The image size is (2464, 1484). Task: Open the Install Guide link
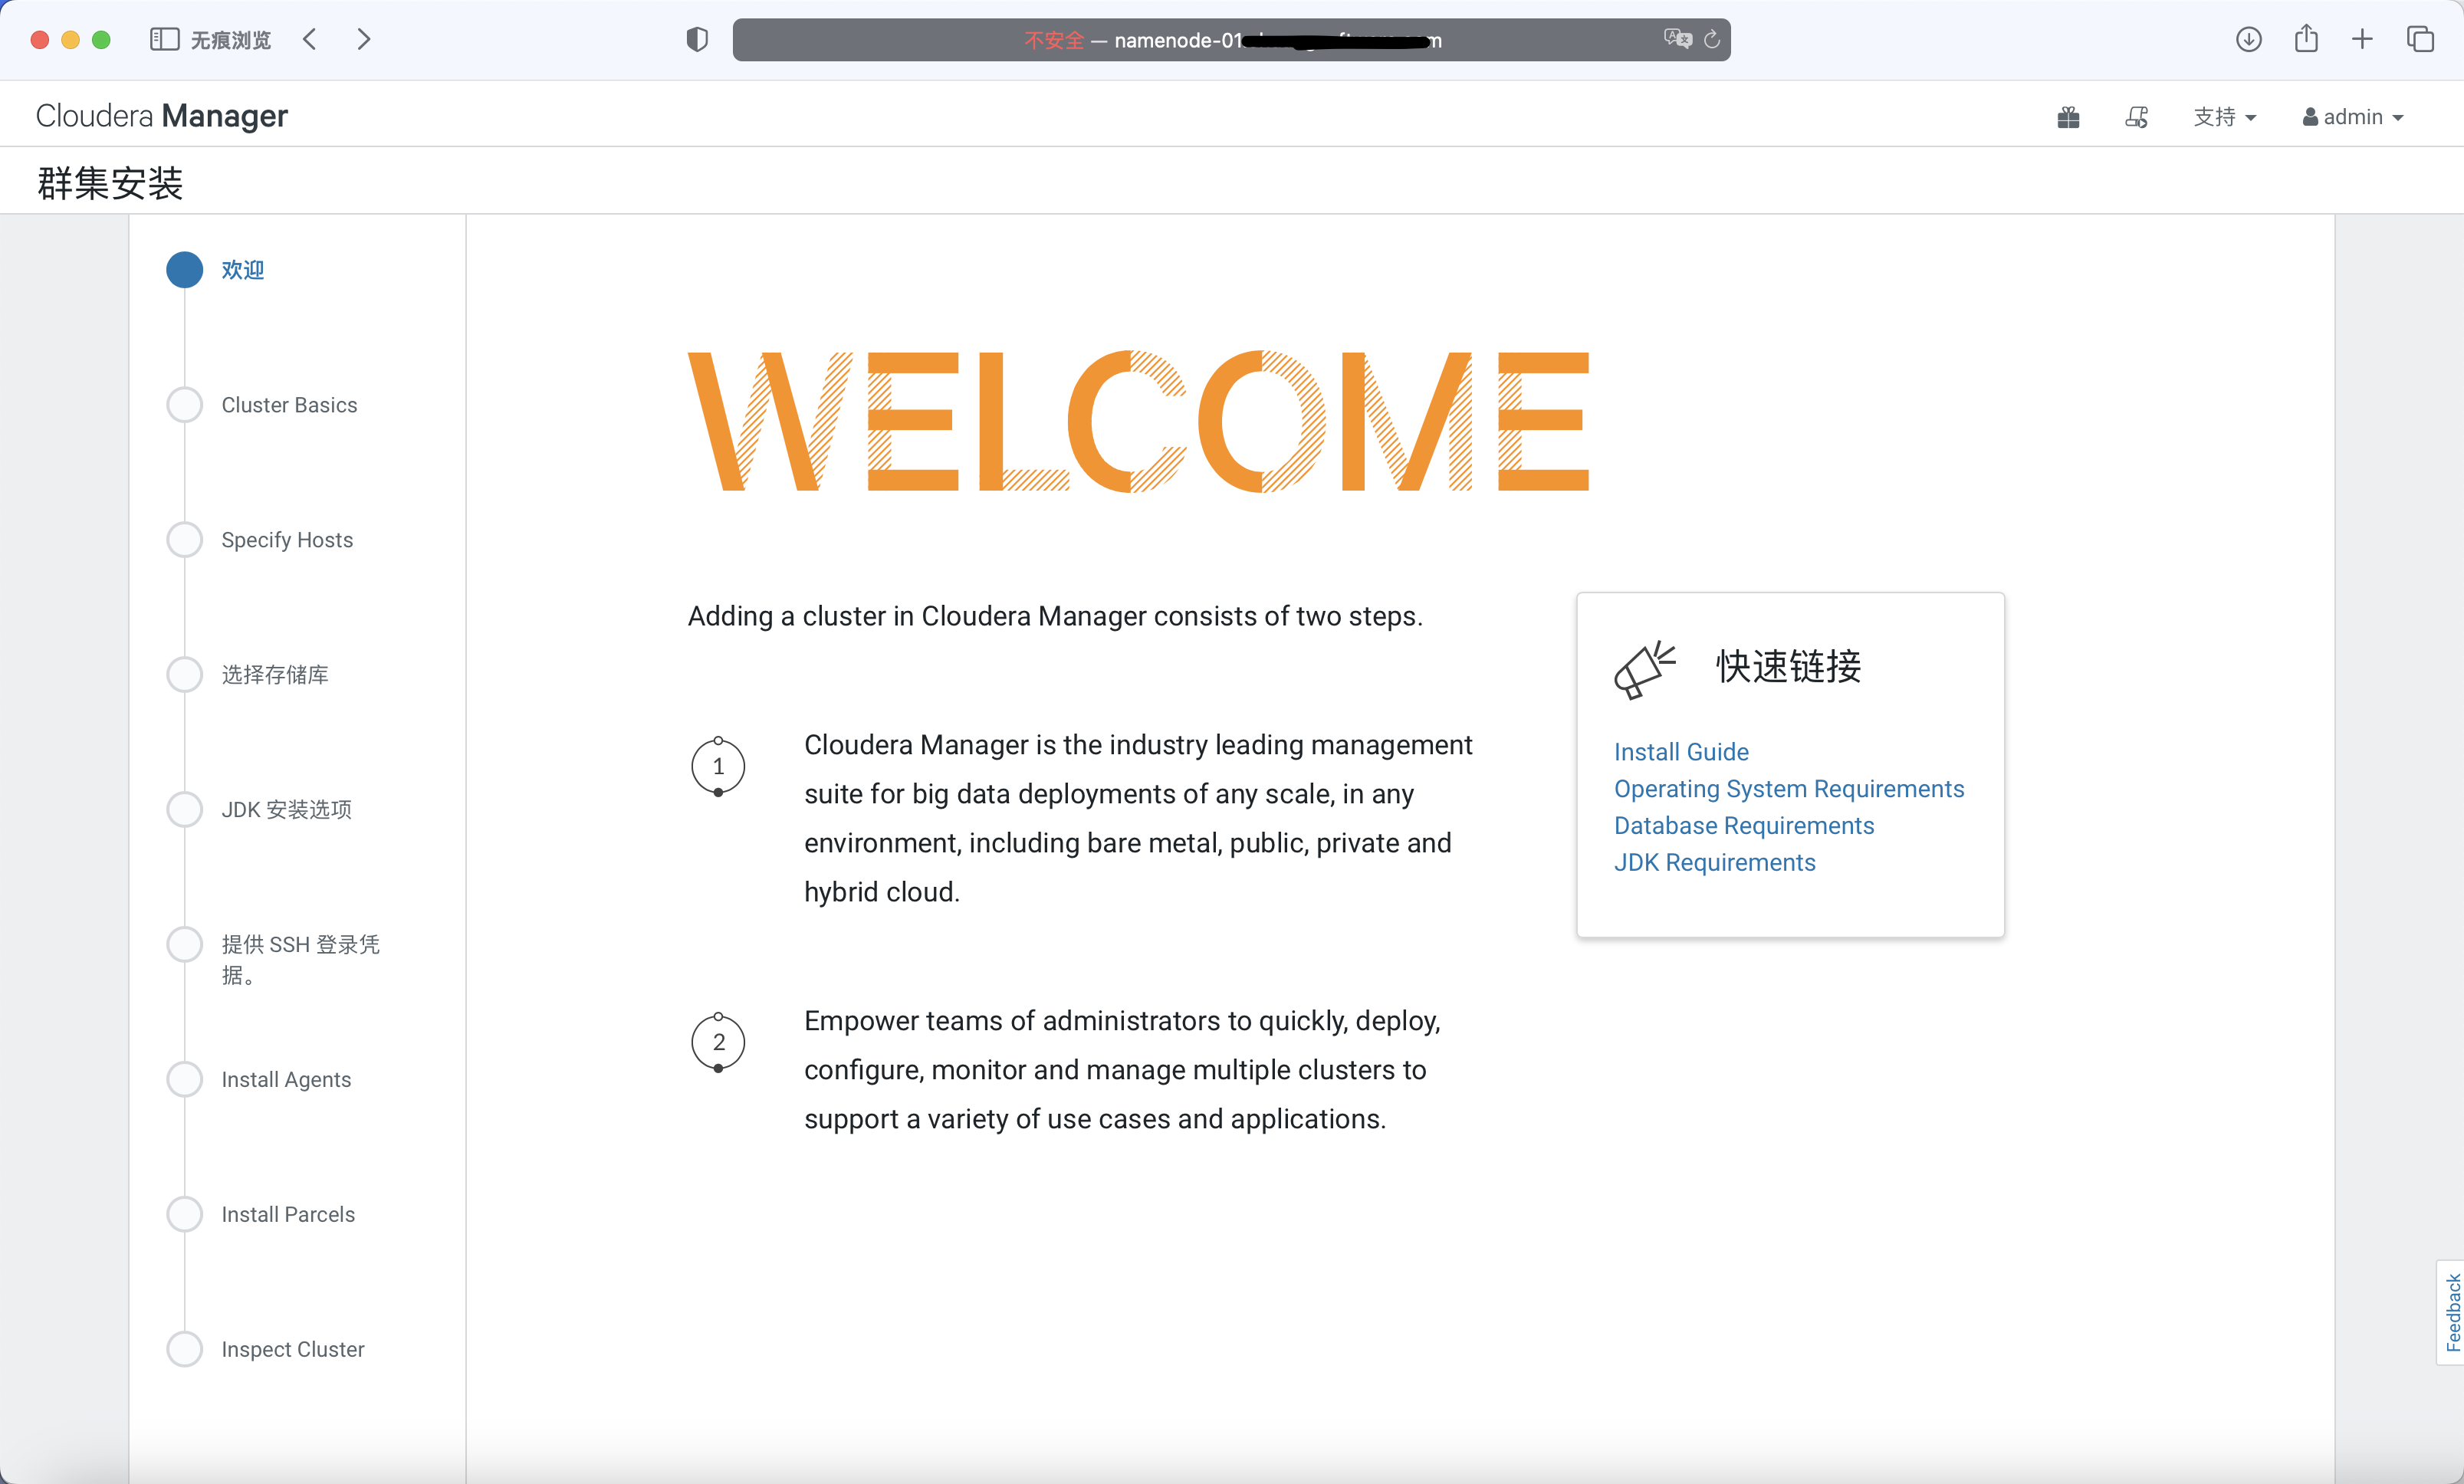coord(1681,752)
